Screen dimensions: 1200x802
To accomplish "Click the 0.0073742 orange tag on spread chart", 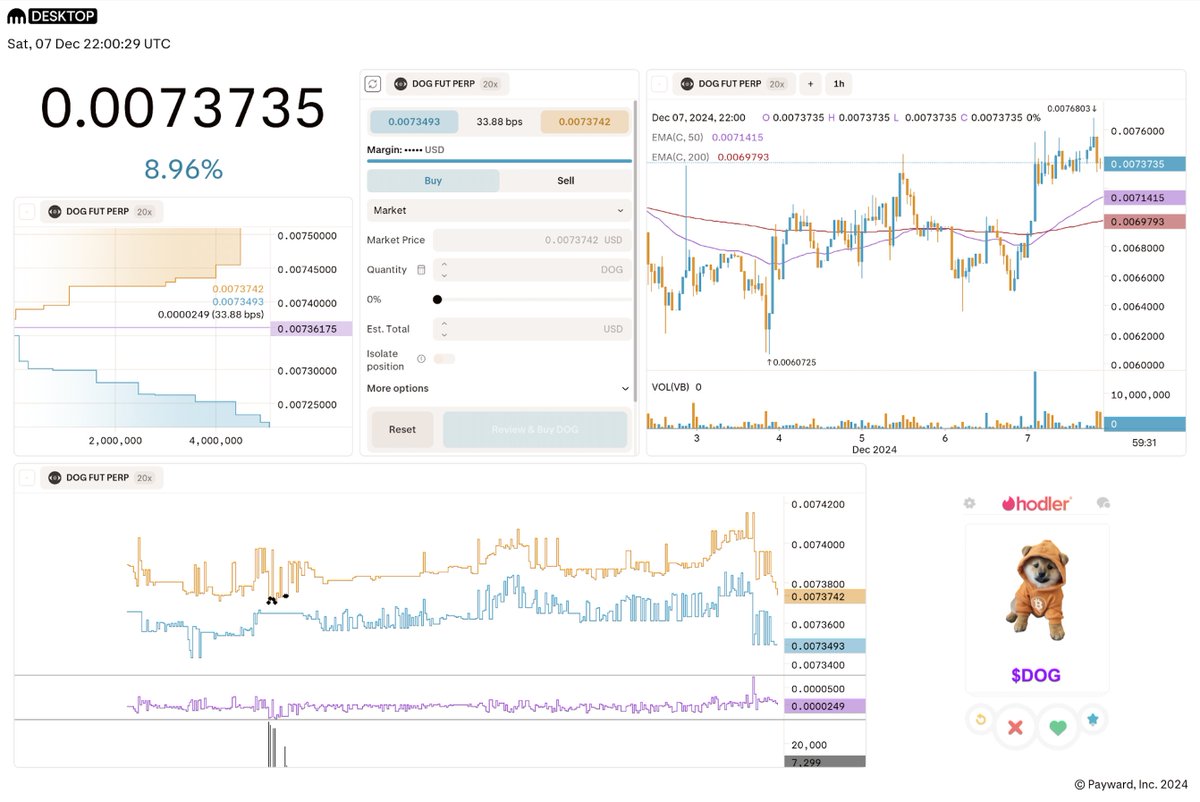I will tap(825, 596).
